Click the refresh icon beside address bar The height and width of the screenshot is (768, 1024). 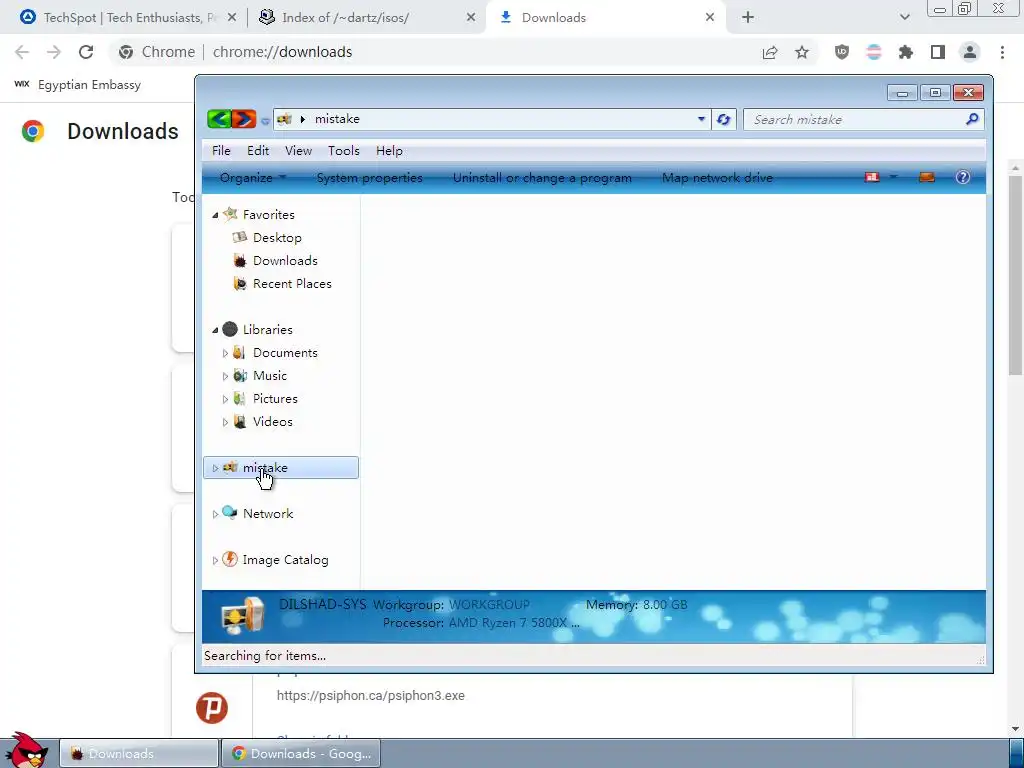(x=724, y=120)
